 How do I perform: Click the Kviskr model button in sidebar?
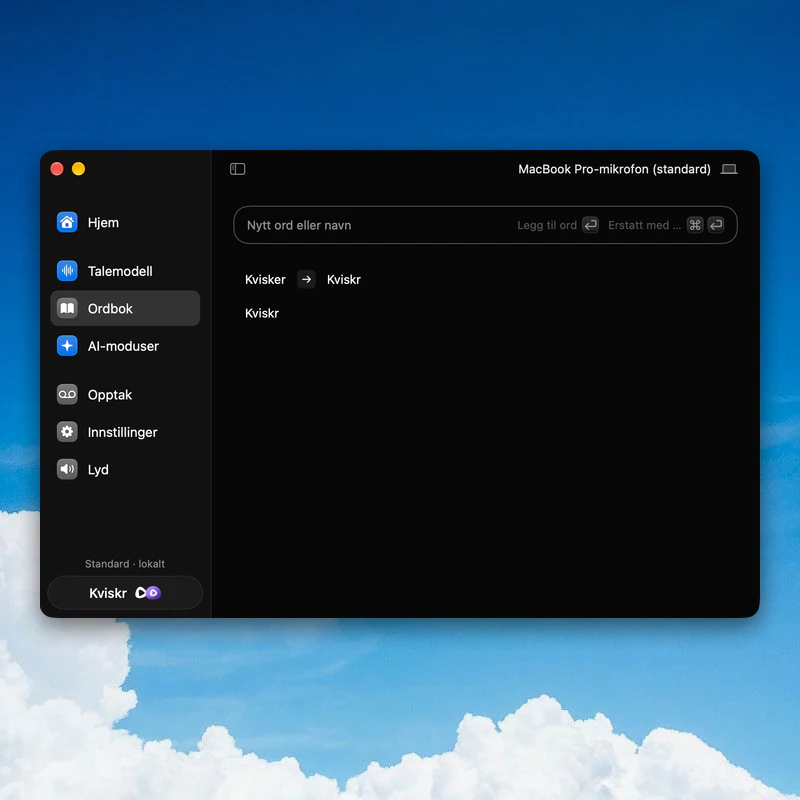pos(125,593)
